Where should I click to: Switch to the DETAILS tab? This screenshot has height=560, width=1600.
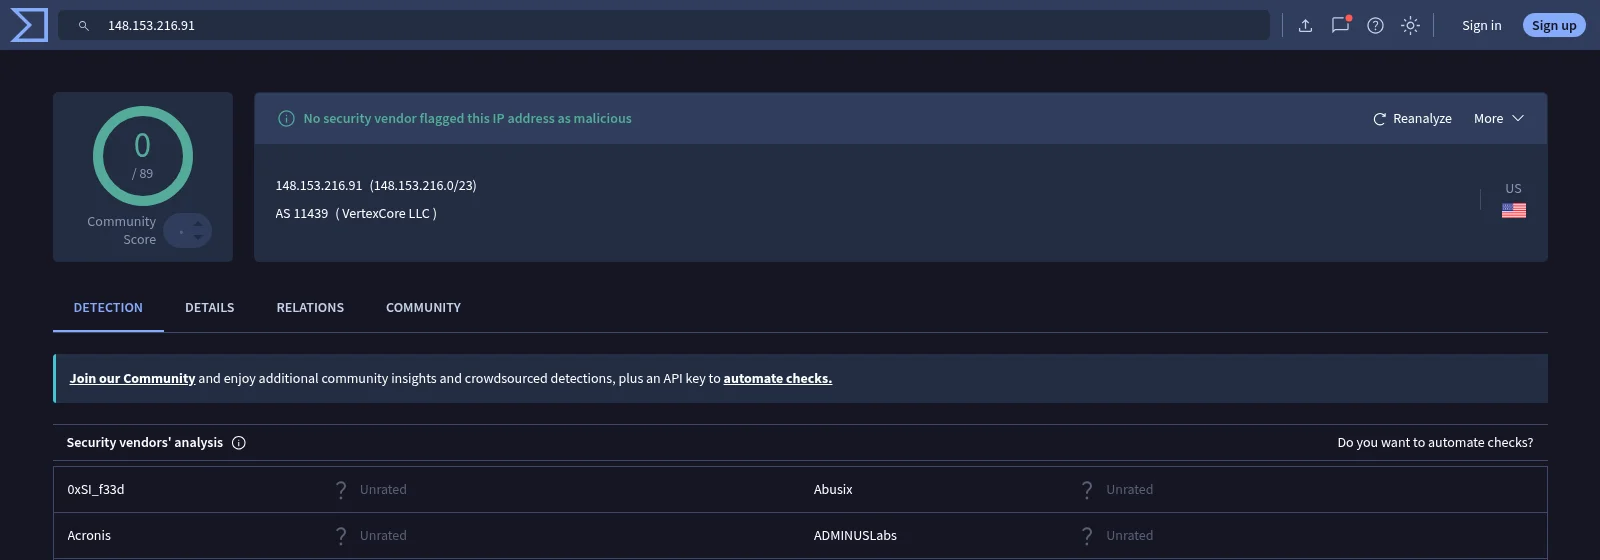[x=210, y=307]
